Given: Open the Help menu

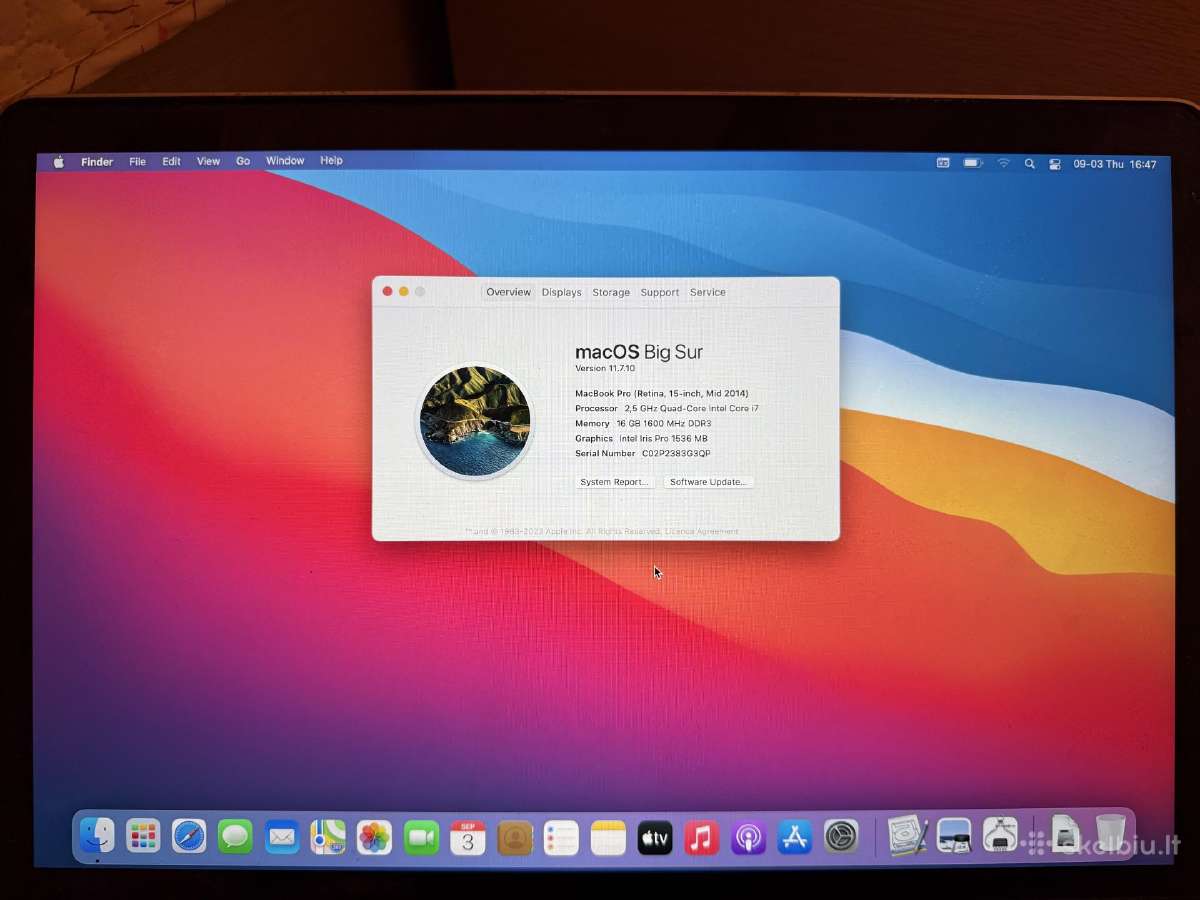Looking at the screenshot, I should (331, 160).
